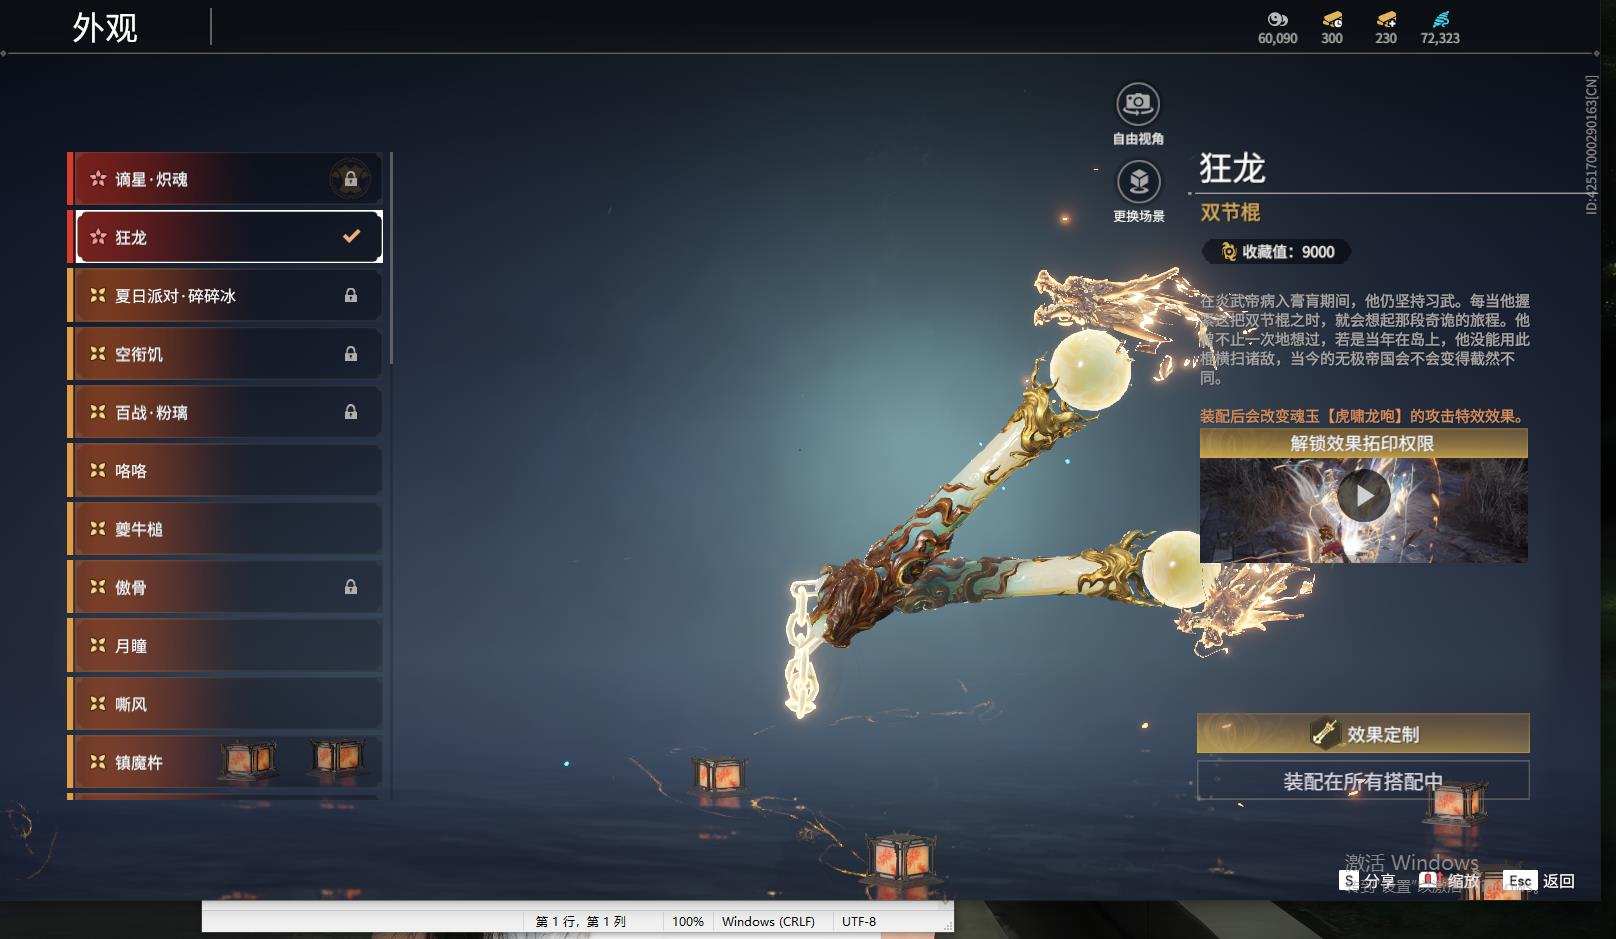The image size is (1616, 939).
Task: Play the effect preview video
Action: coord(1363,496)
